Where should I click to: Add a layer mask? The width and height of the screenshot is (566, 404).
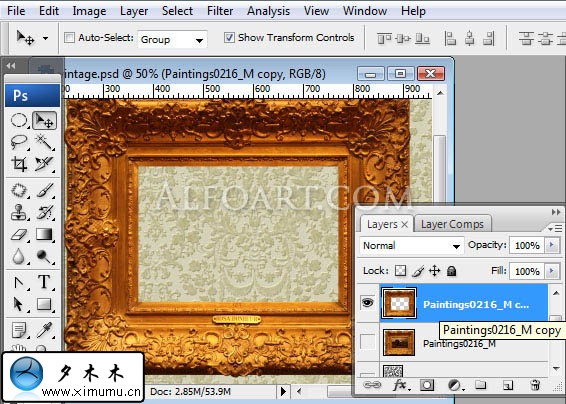[427, 385]
